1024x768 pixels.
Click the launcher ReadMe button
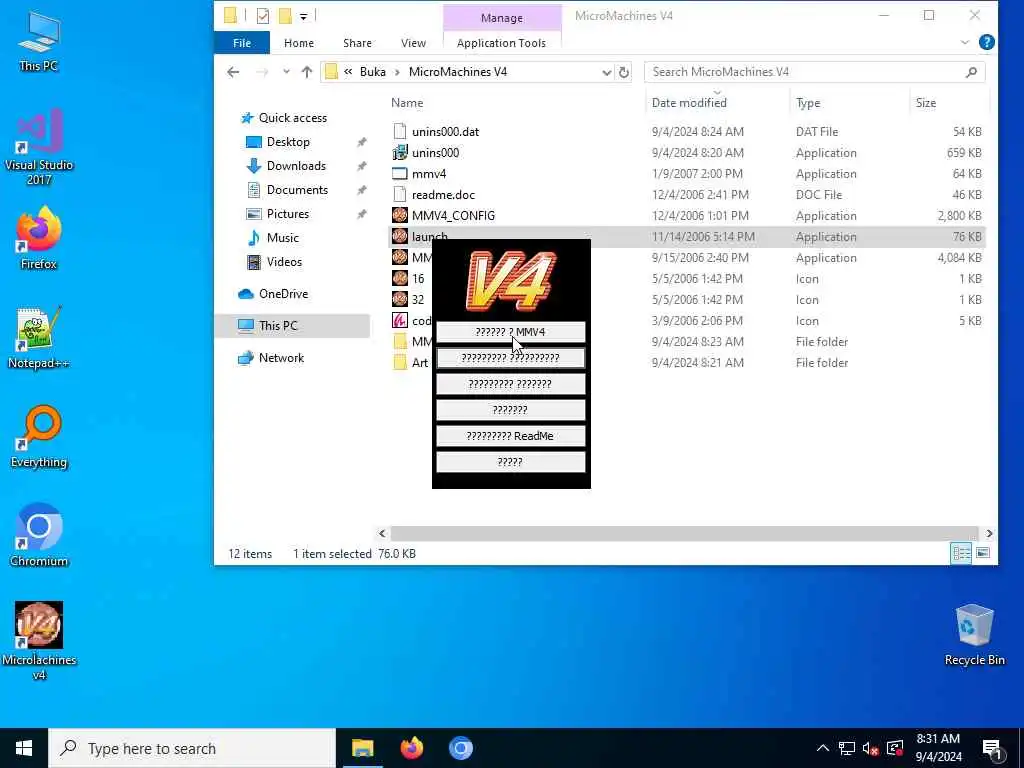click(x=510, y=436)
